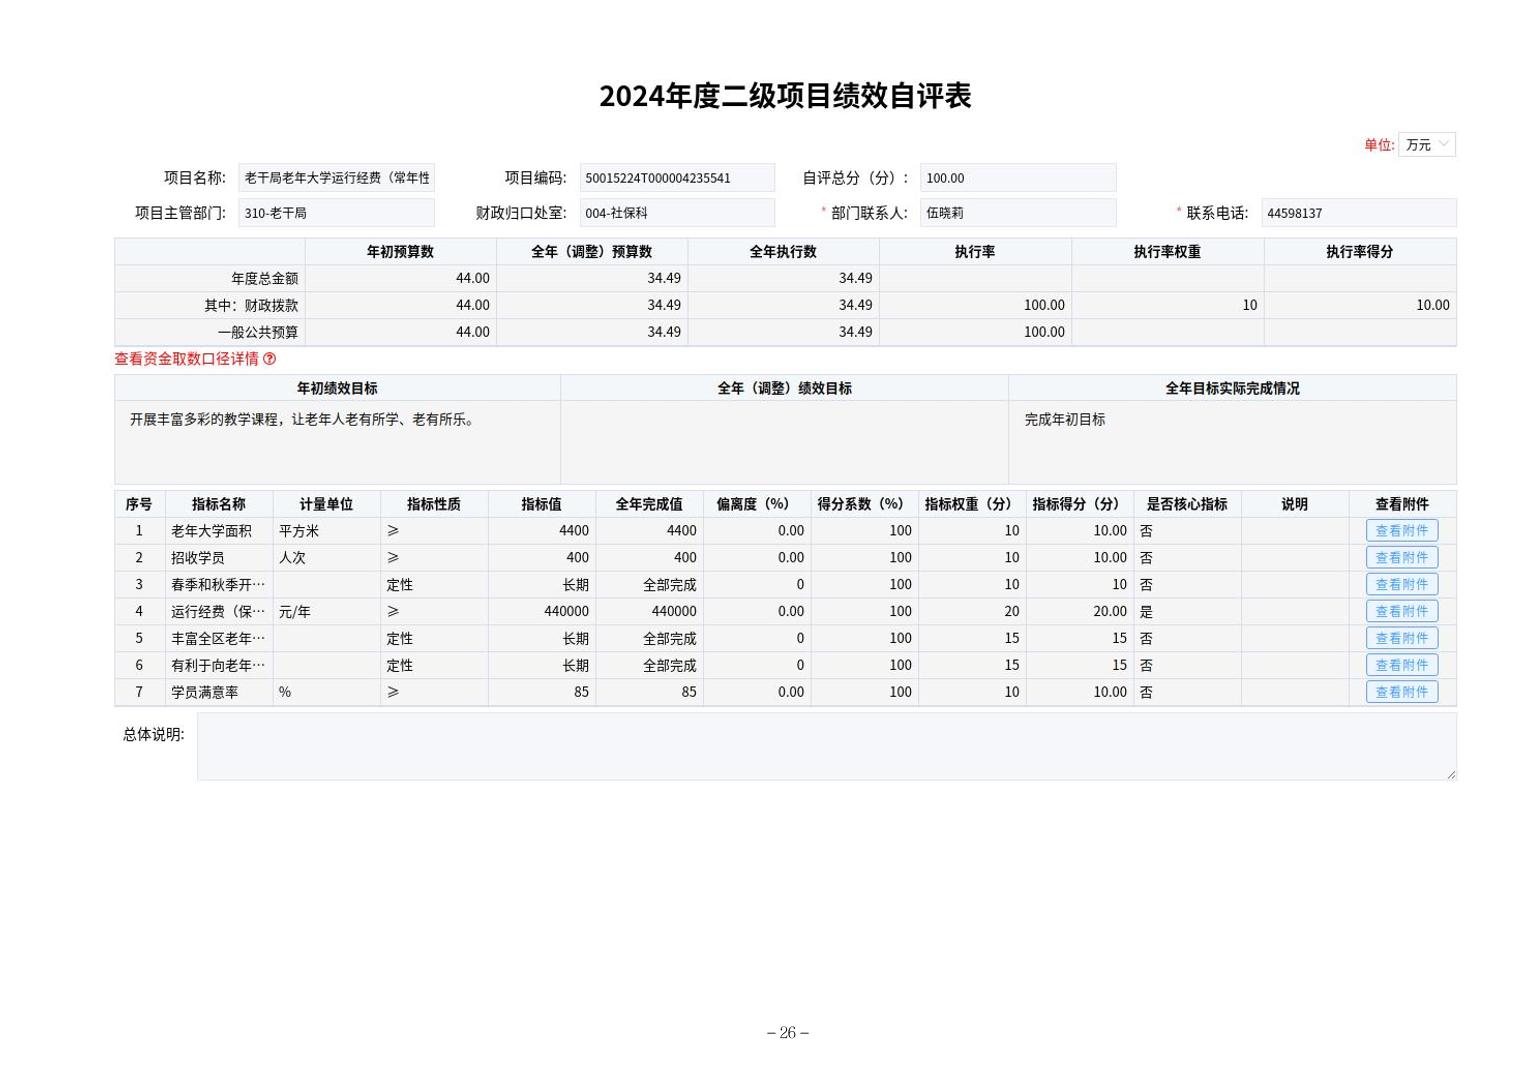Image resolution: width=1515 pixels, height=1069 pixels.
Task: Click 查看附件 for 老年大学面积 row
Action: tap(1401, 531)
